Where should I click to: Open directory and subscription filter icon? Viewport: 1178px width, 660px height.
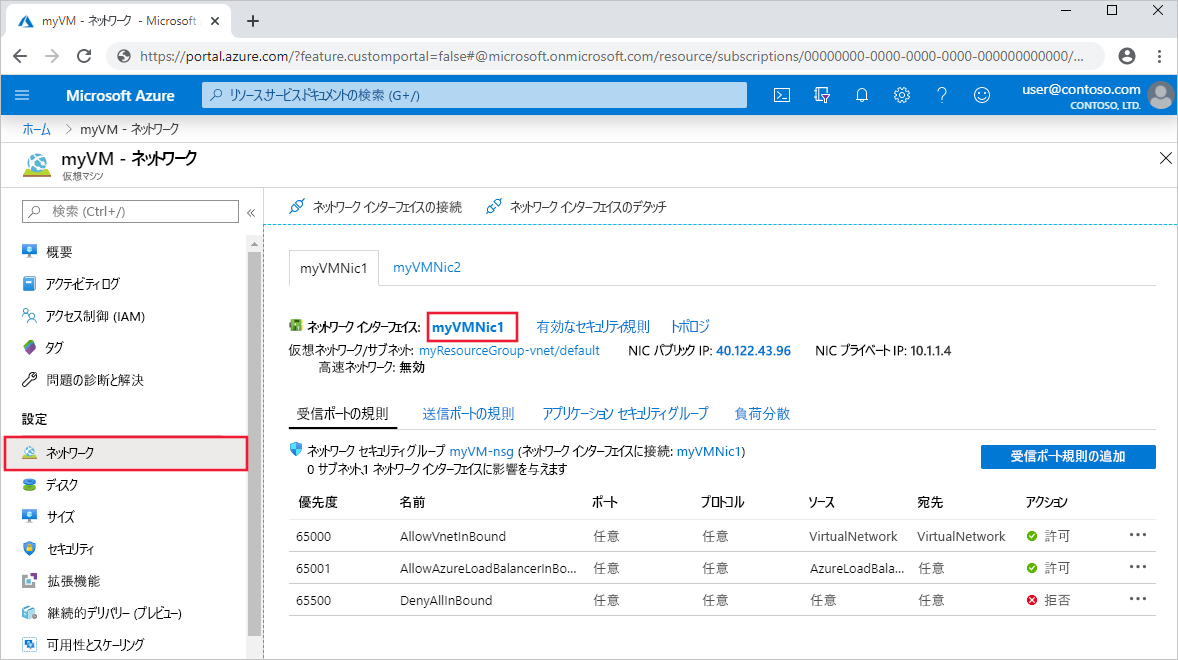pos(822,95)
